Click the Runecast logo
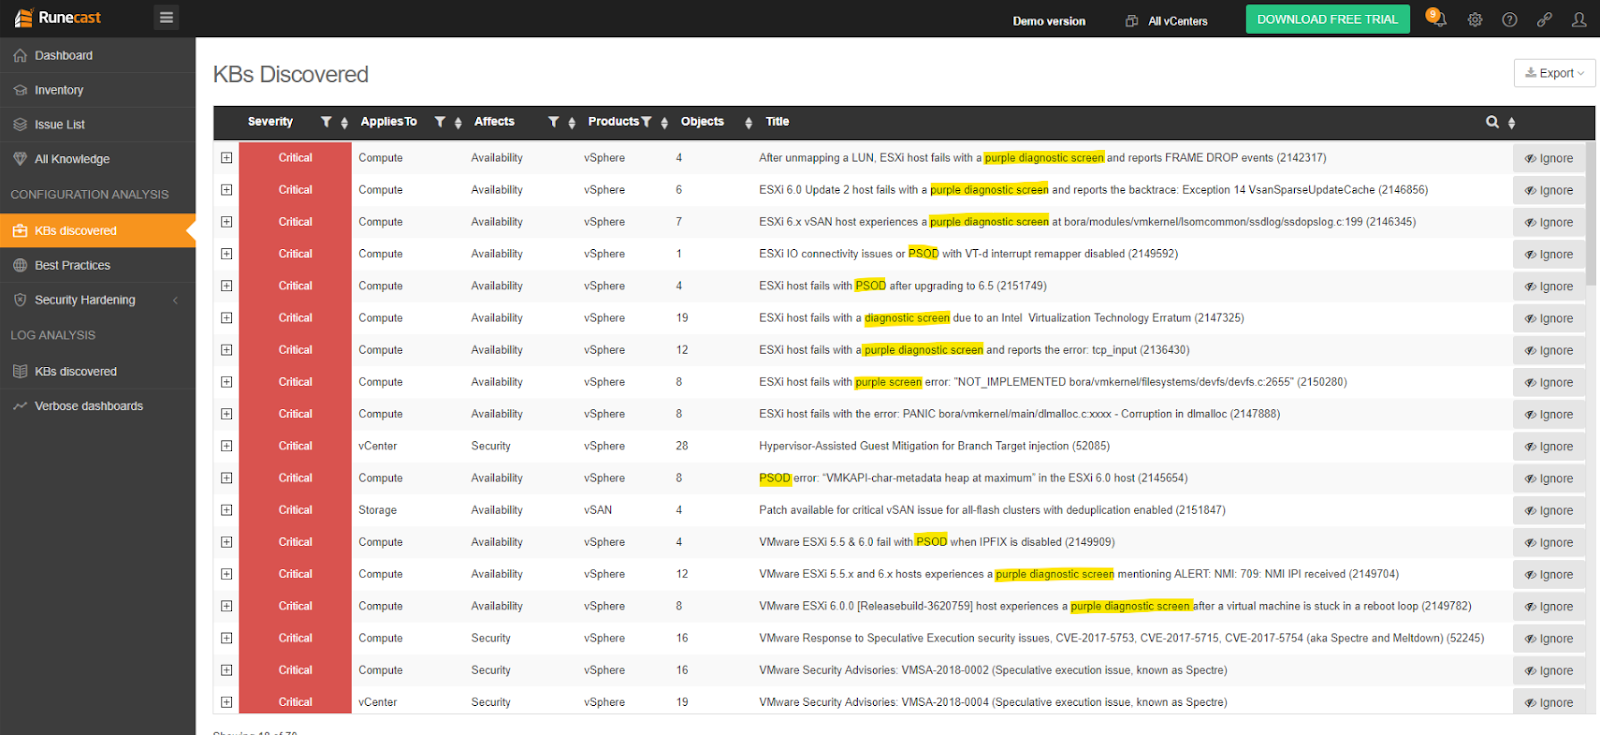 (58, 18)
